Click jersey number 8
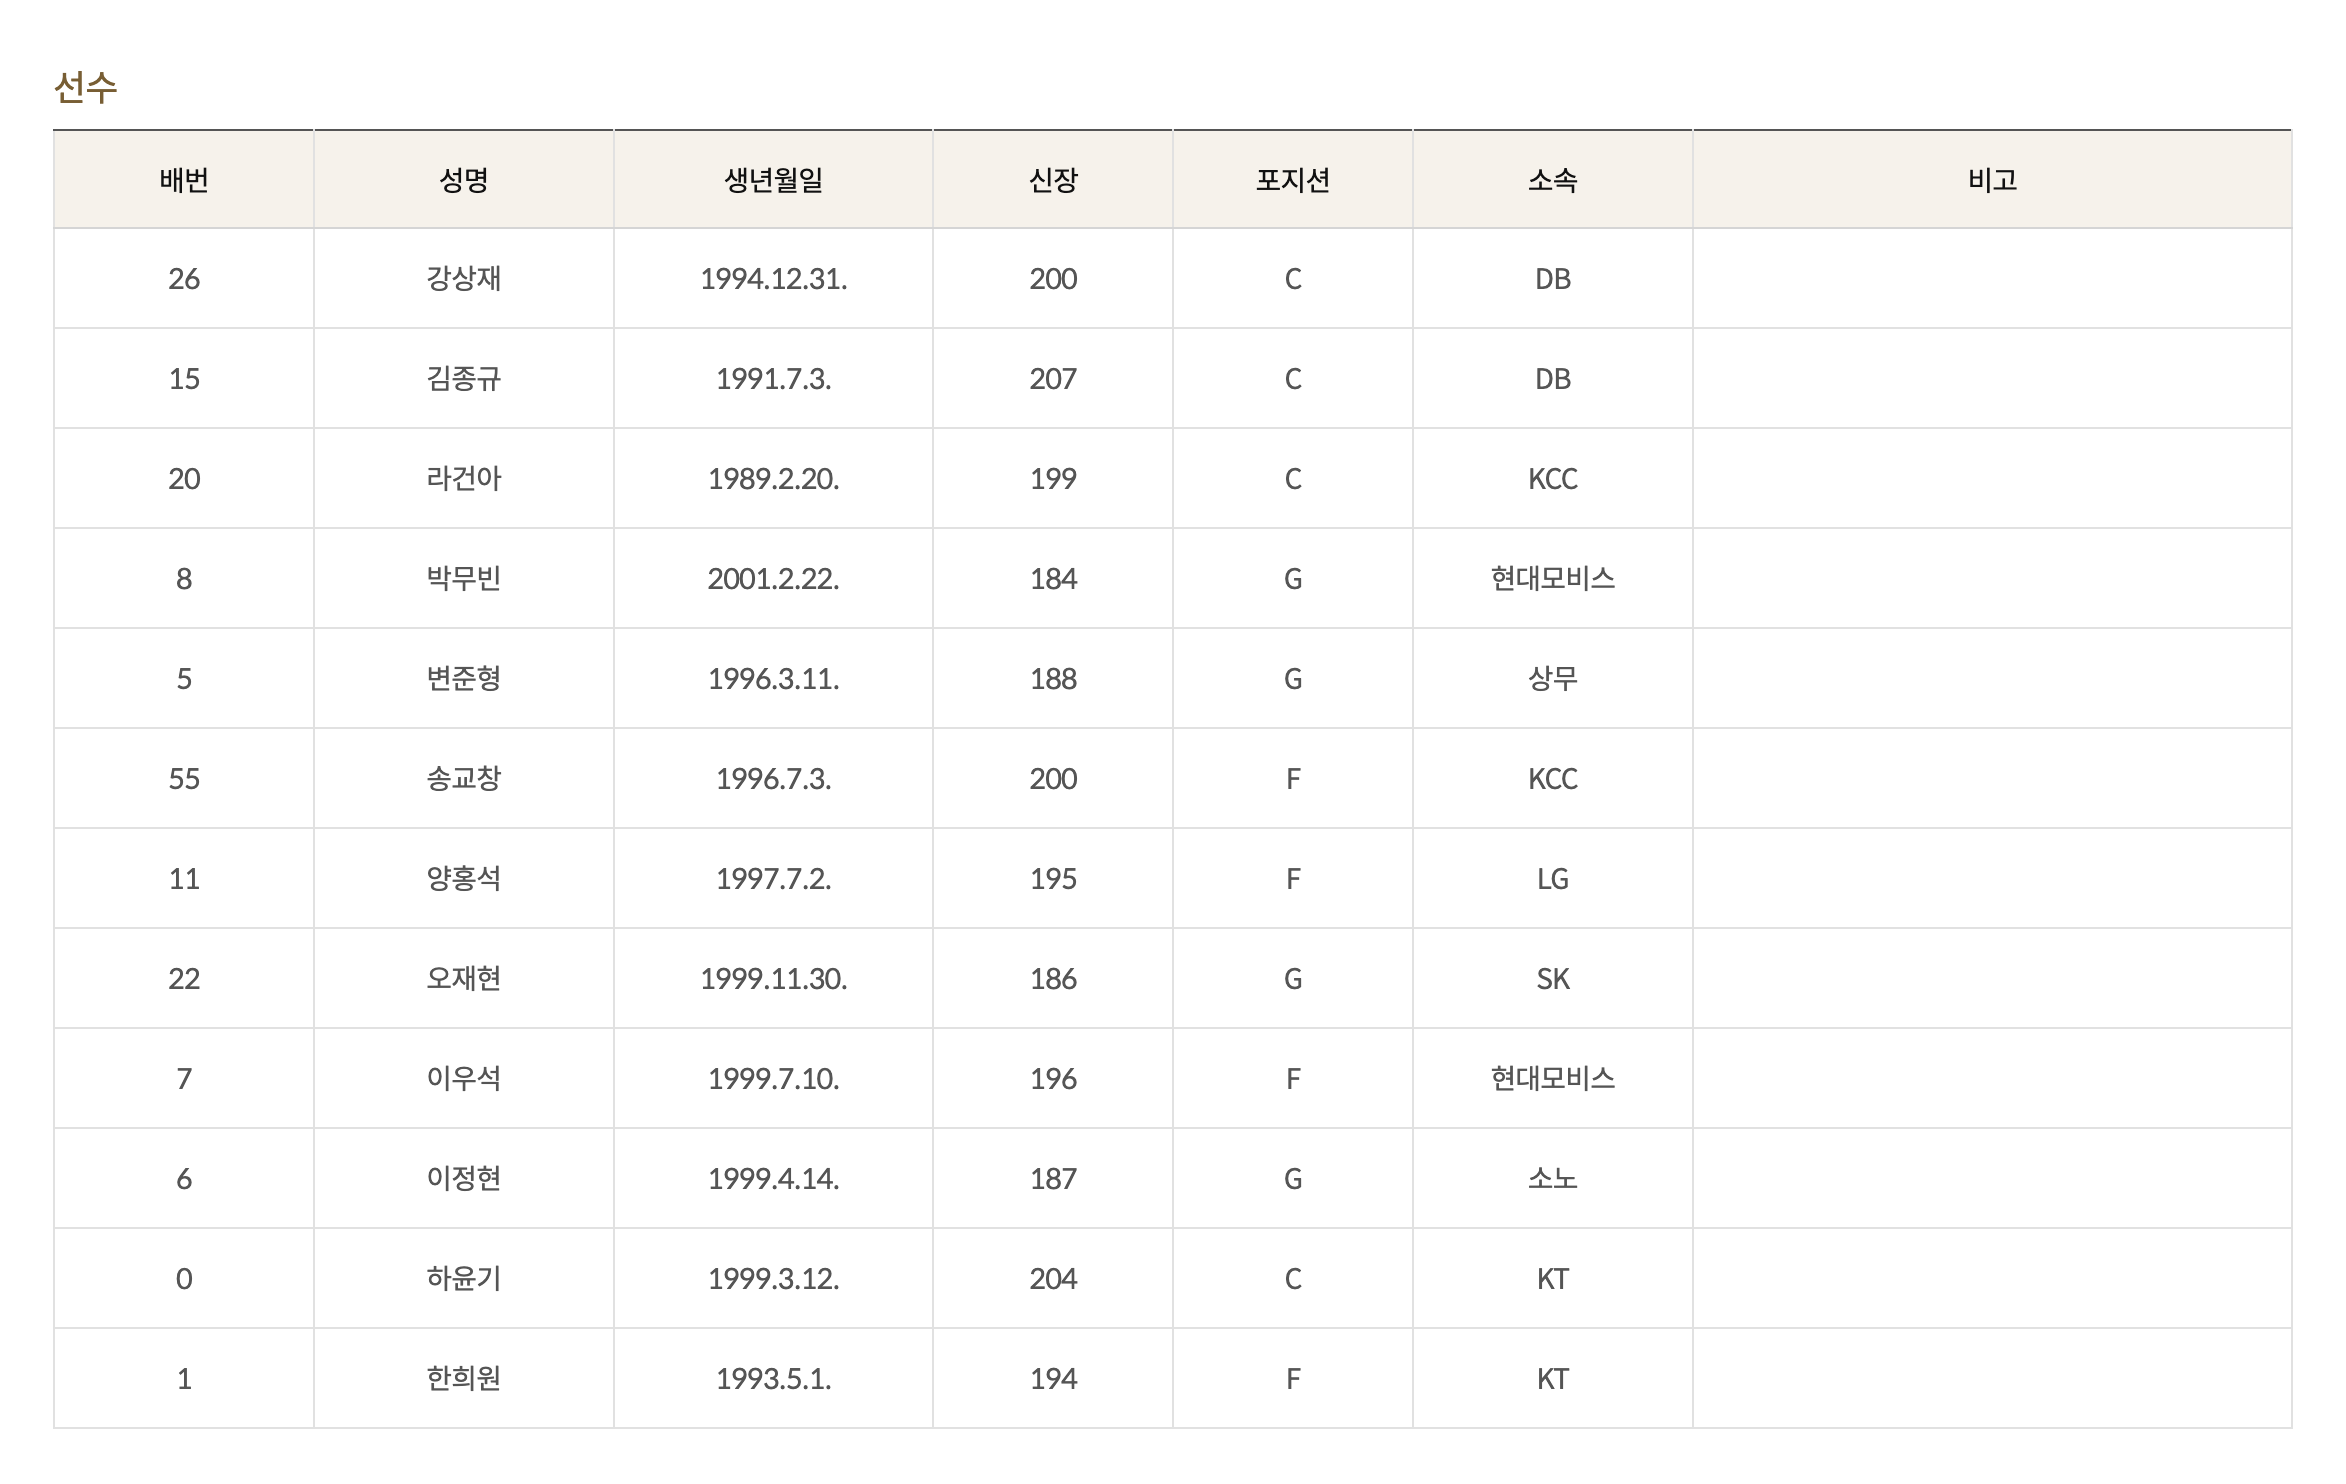This screenshot has height=1484, width=2346. [x=184, y=579]
